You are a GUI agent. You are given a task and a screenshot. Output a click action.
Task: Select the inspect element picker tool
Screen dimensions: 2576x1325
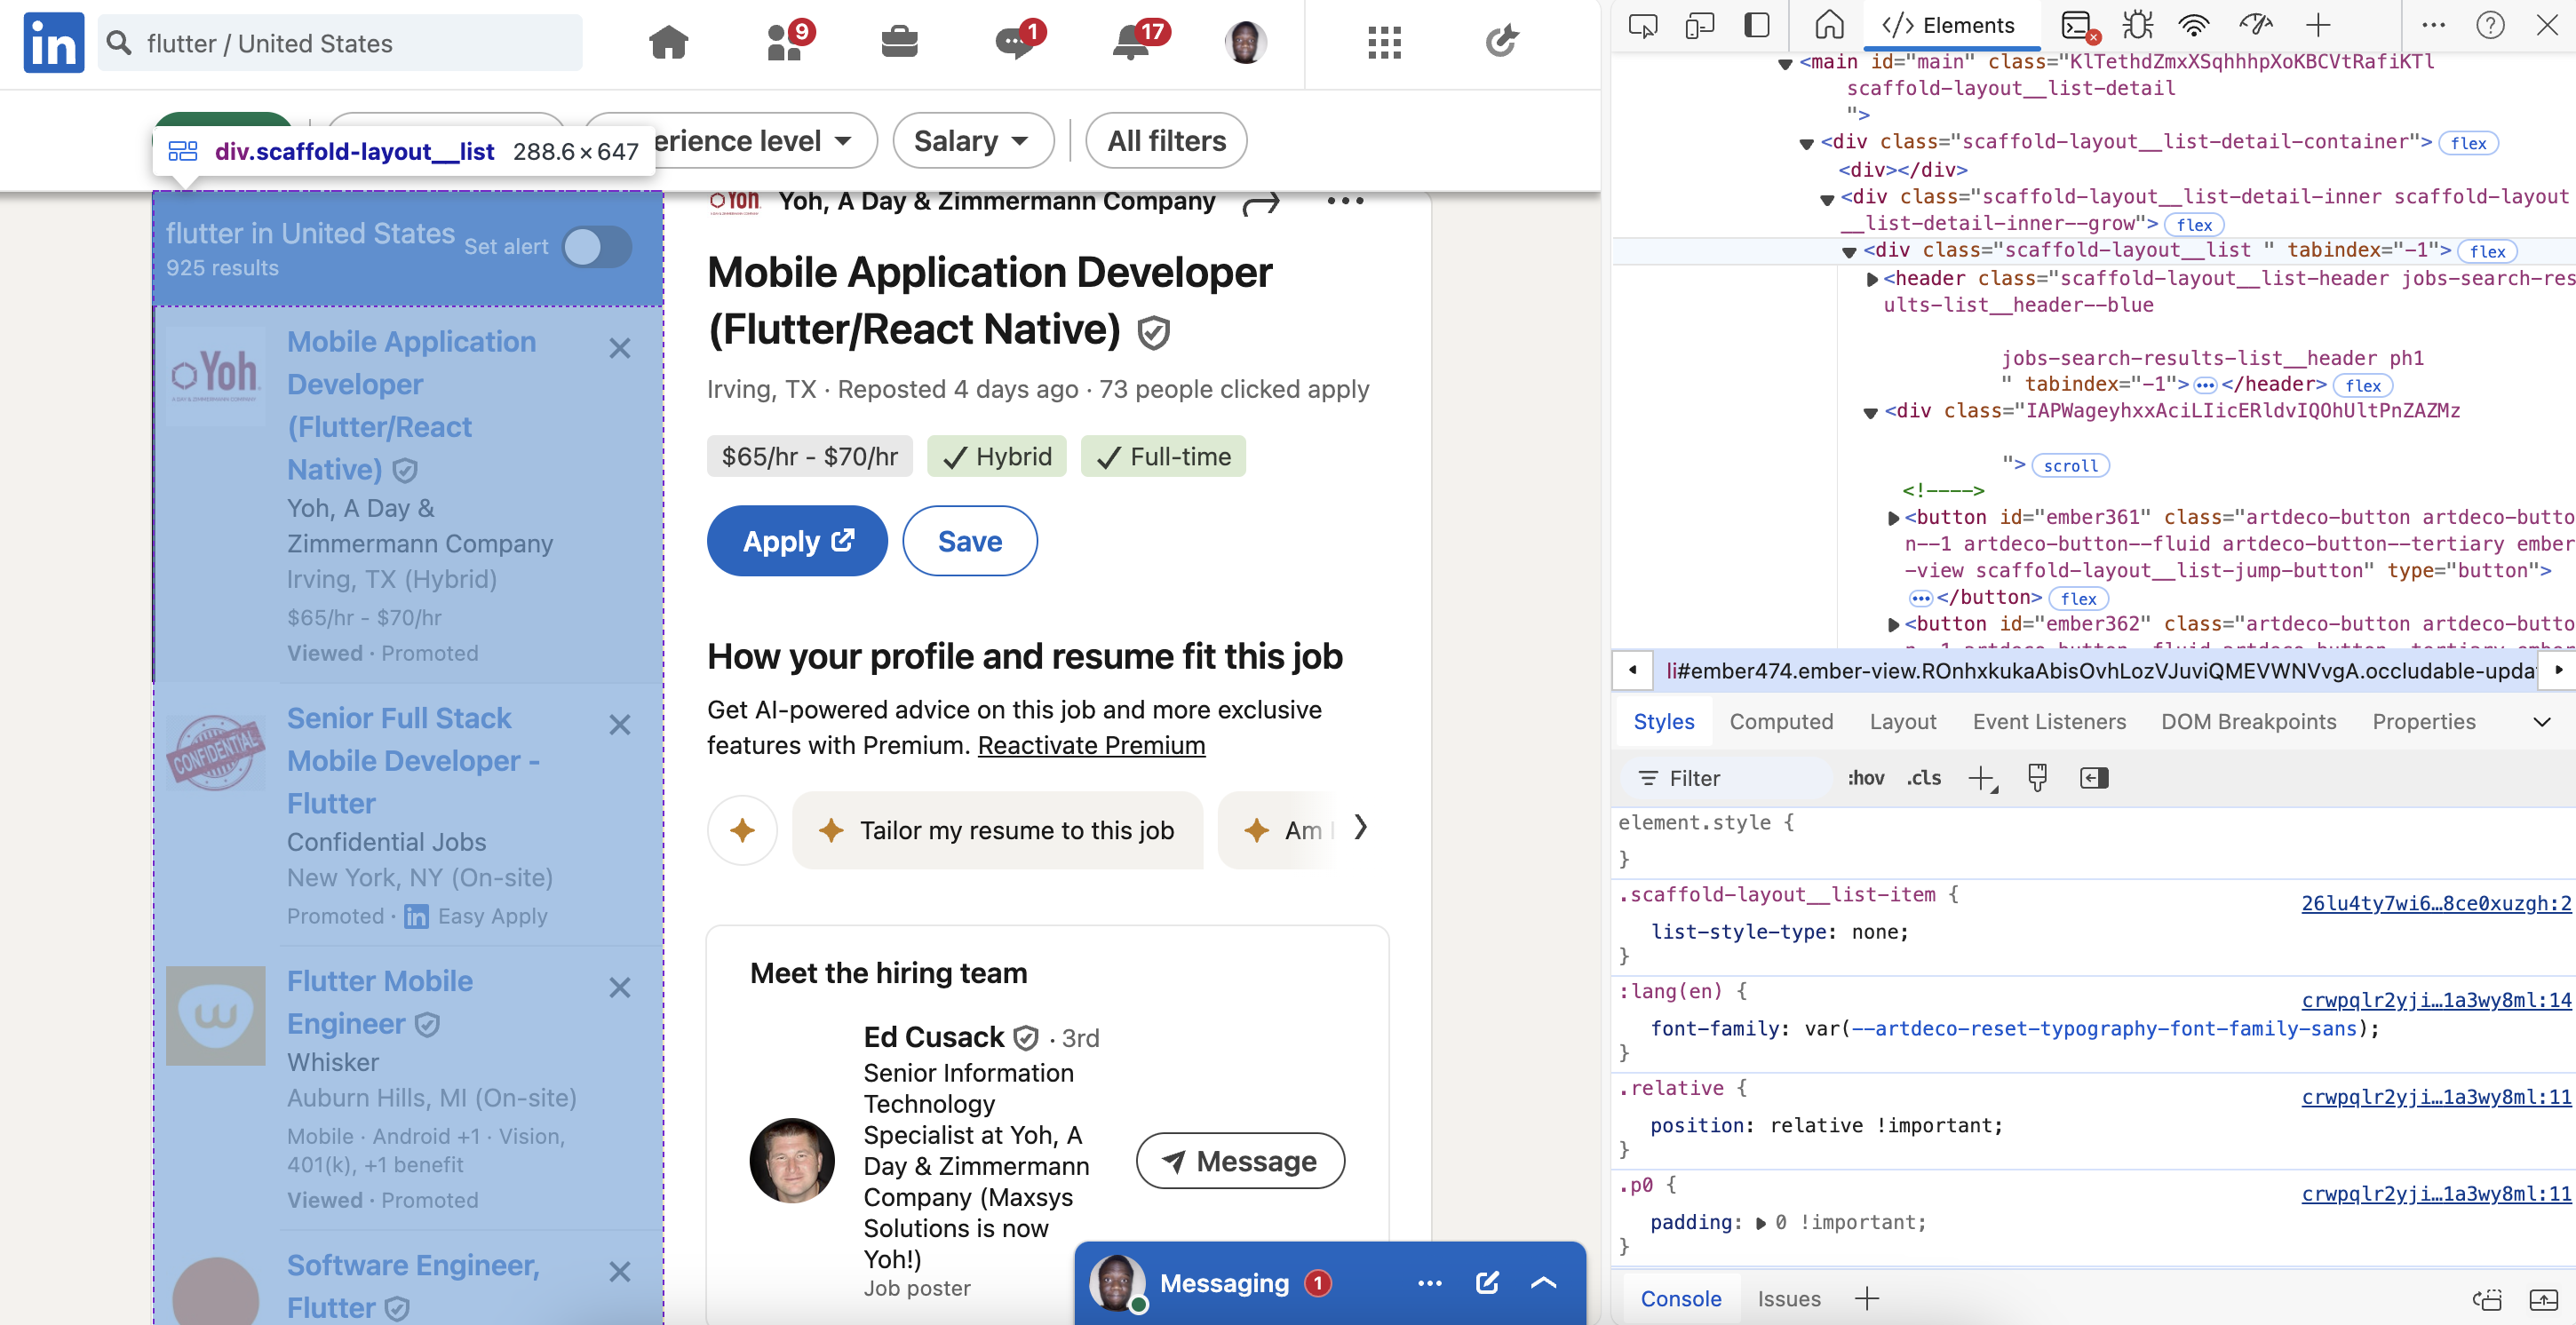coord(1643,25)
